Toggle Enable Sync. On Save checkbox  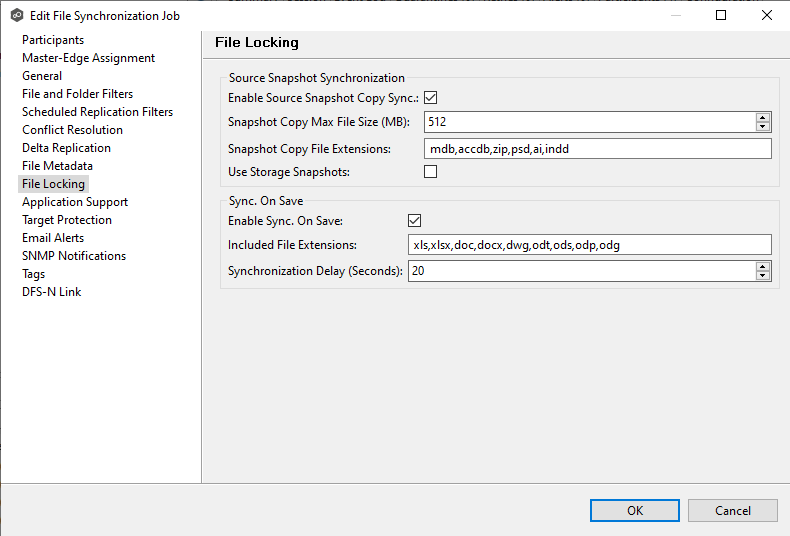pyautogui.click(x=415, y=221)
